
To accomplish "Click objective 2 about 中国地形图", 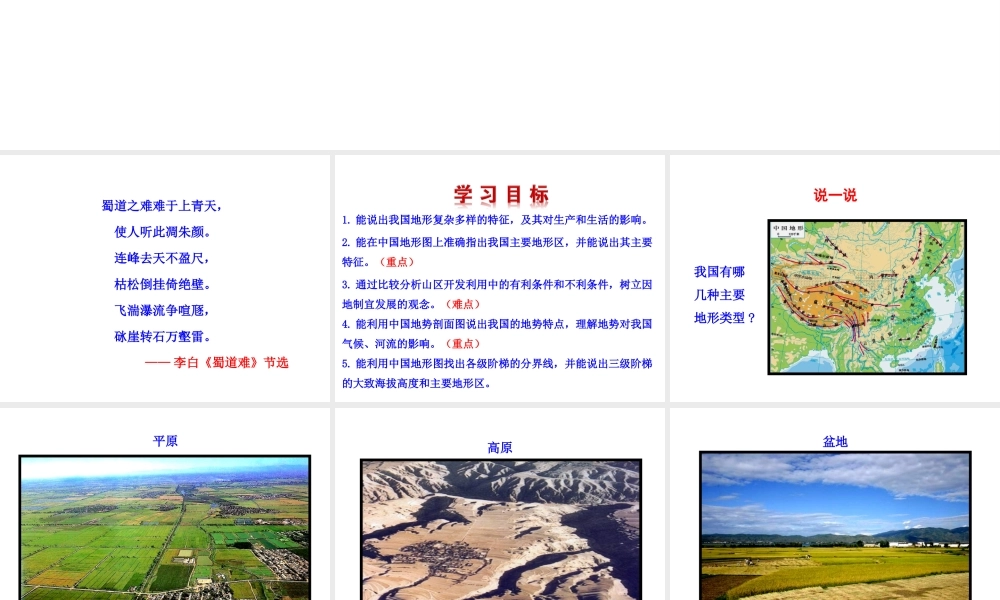I will pyautogui.click(x=497, y=252).
